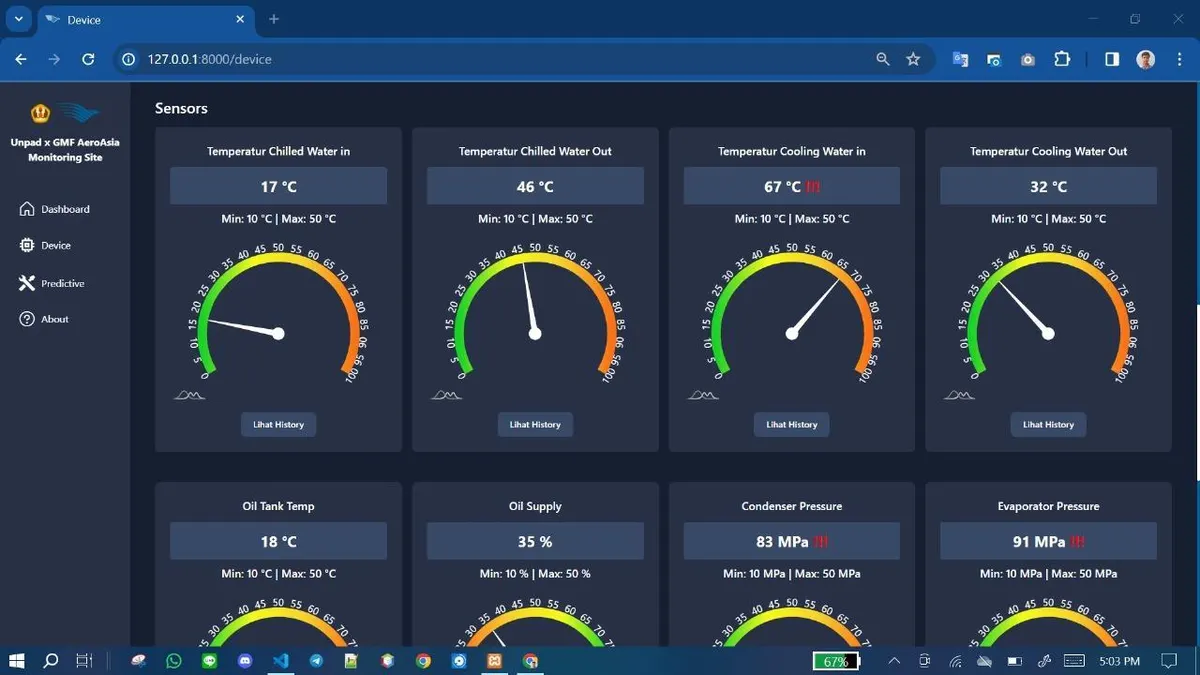
Task: Open the Chrome three-dot menu
Action: tap(1179, 59)
